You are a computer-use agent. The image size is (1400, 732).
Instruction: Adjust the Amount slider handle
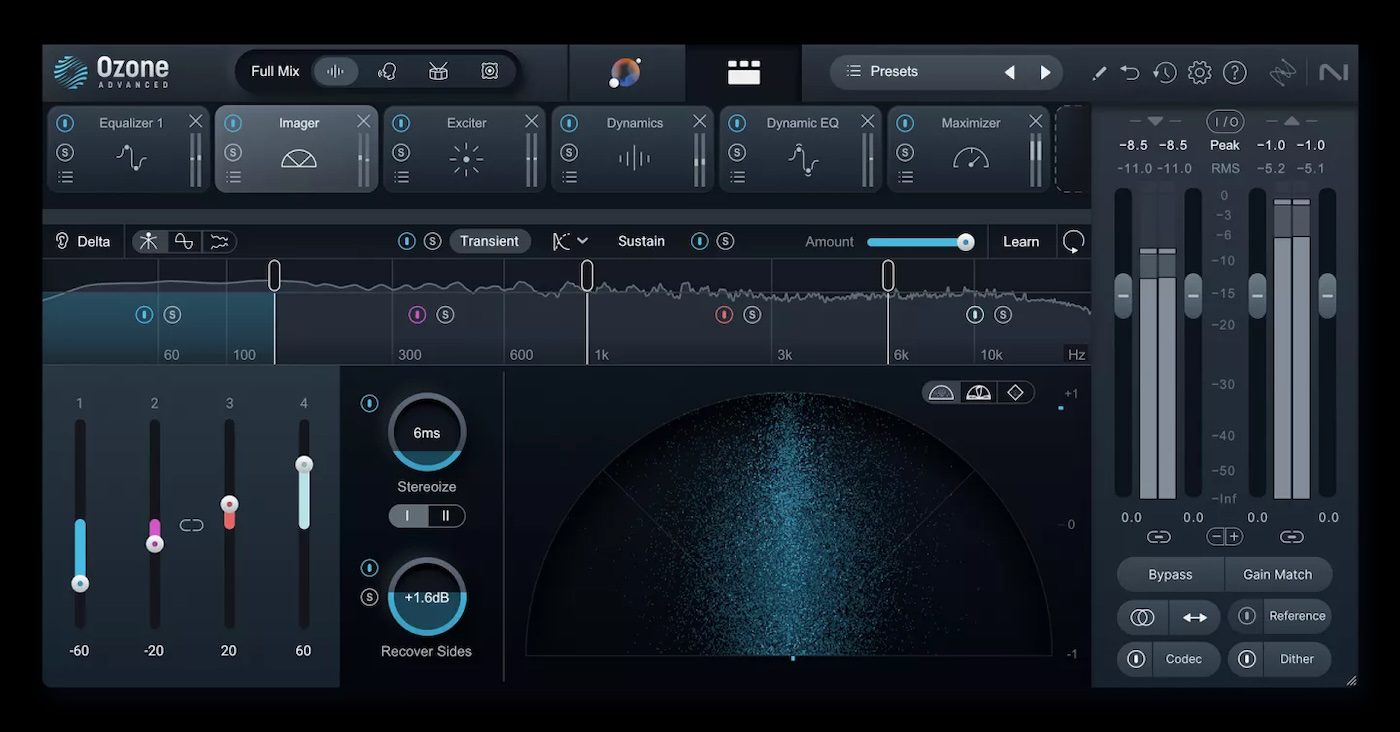coord(964,241)
